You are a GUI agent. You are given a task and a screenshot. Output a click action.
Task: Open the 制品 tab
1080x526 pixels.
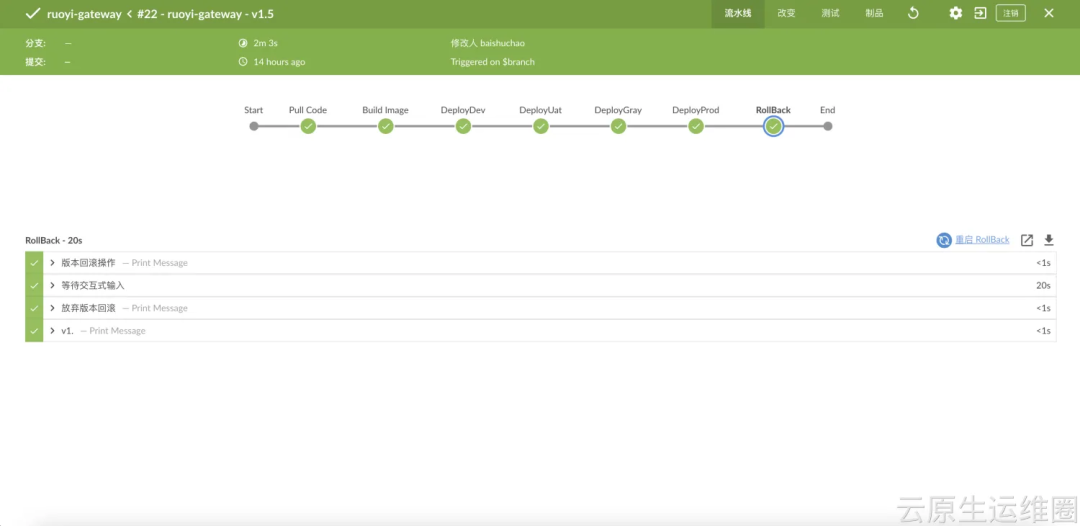874,14
